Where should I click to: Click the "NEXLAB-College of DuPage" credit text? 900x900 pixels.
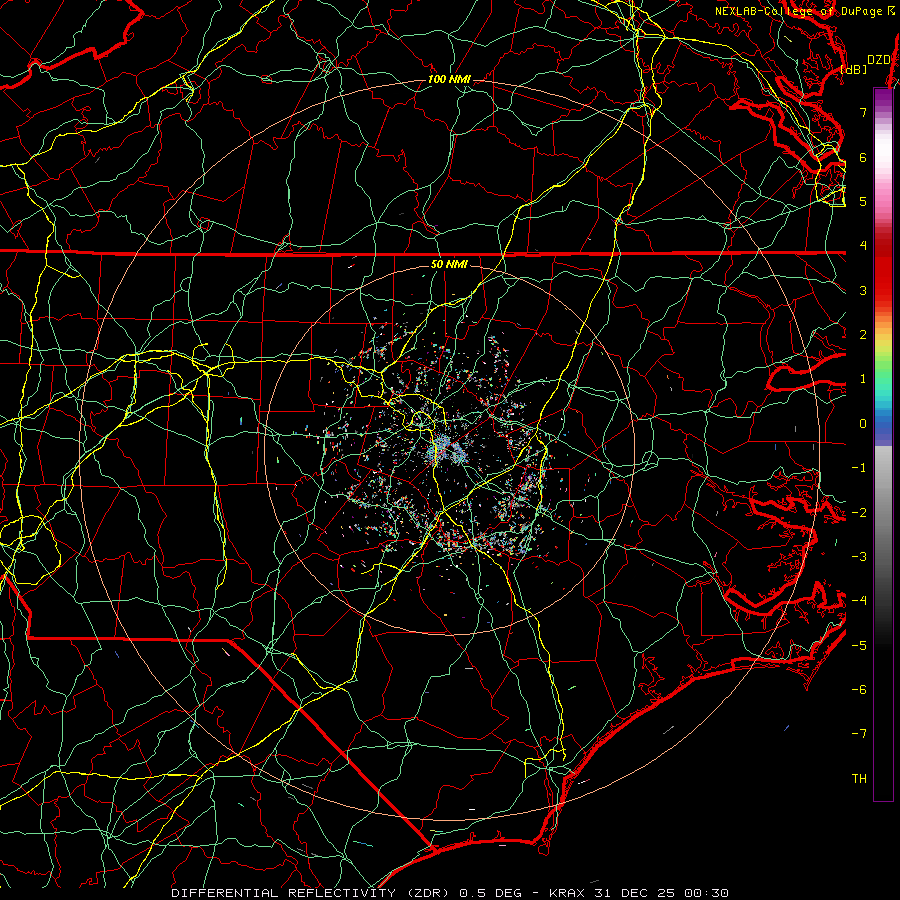point(798,11)
